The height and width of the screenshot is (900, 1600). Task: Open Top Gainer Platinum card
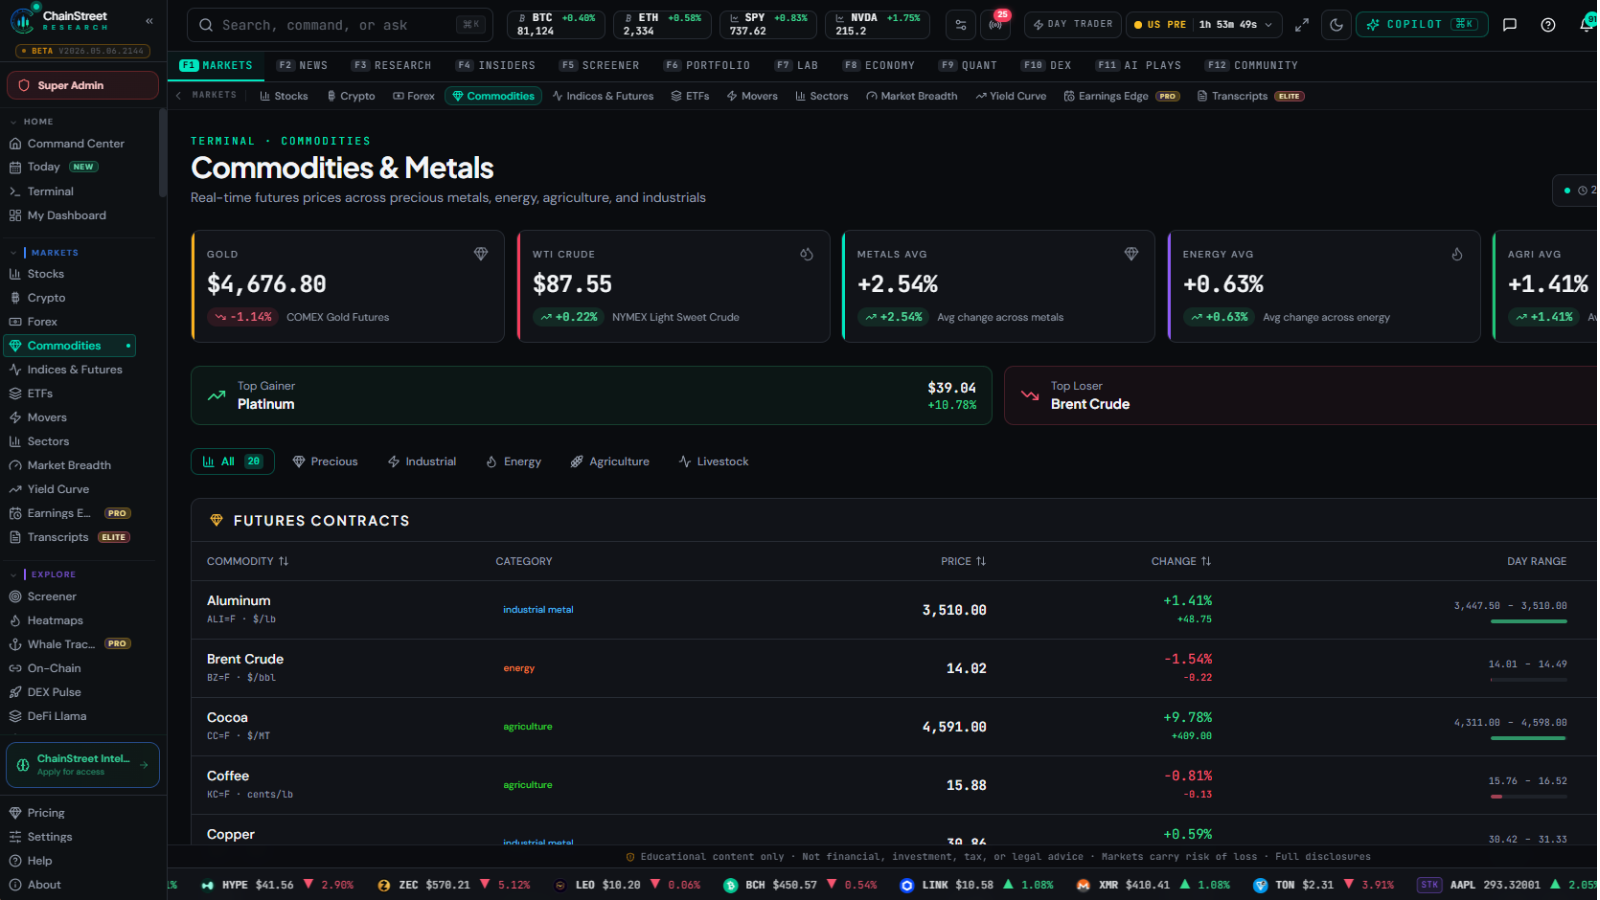click(591, 395)
